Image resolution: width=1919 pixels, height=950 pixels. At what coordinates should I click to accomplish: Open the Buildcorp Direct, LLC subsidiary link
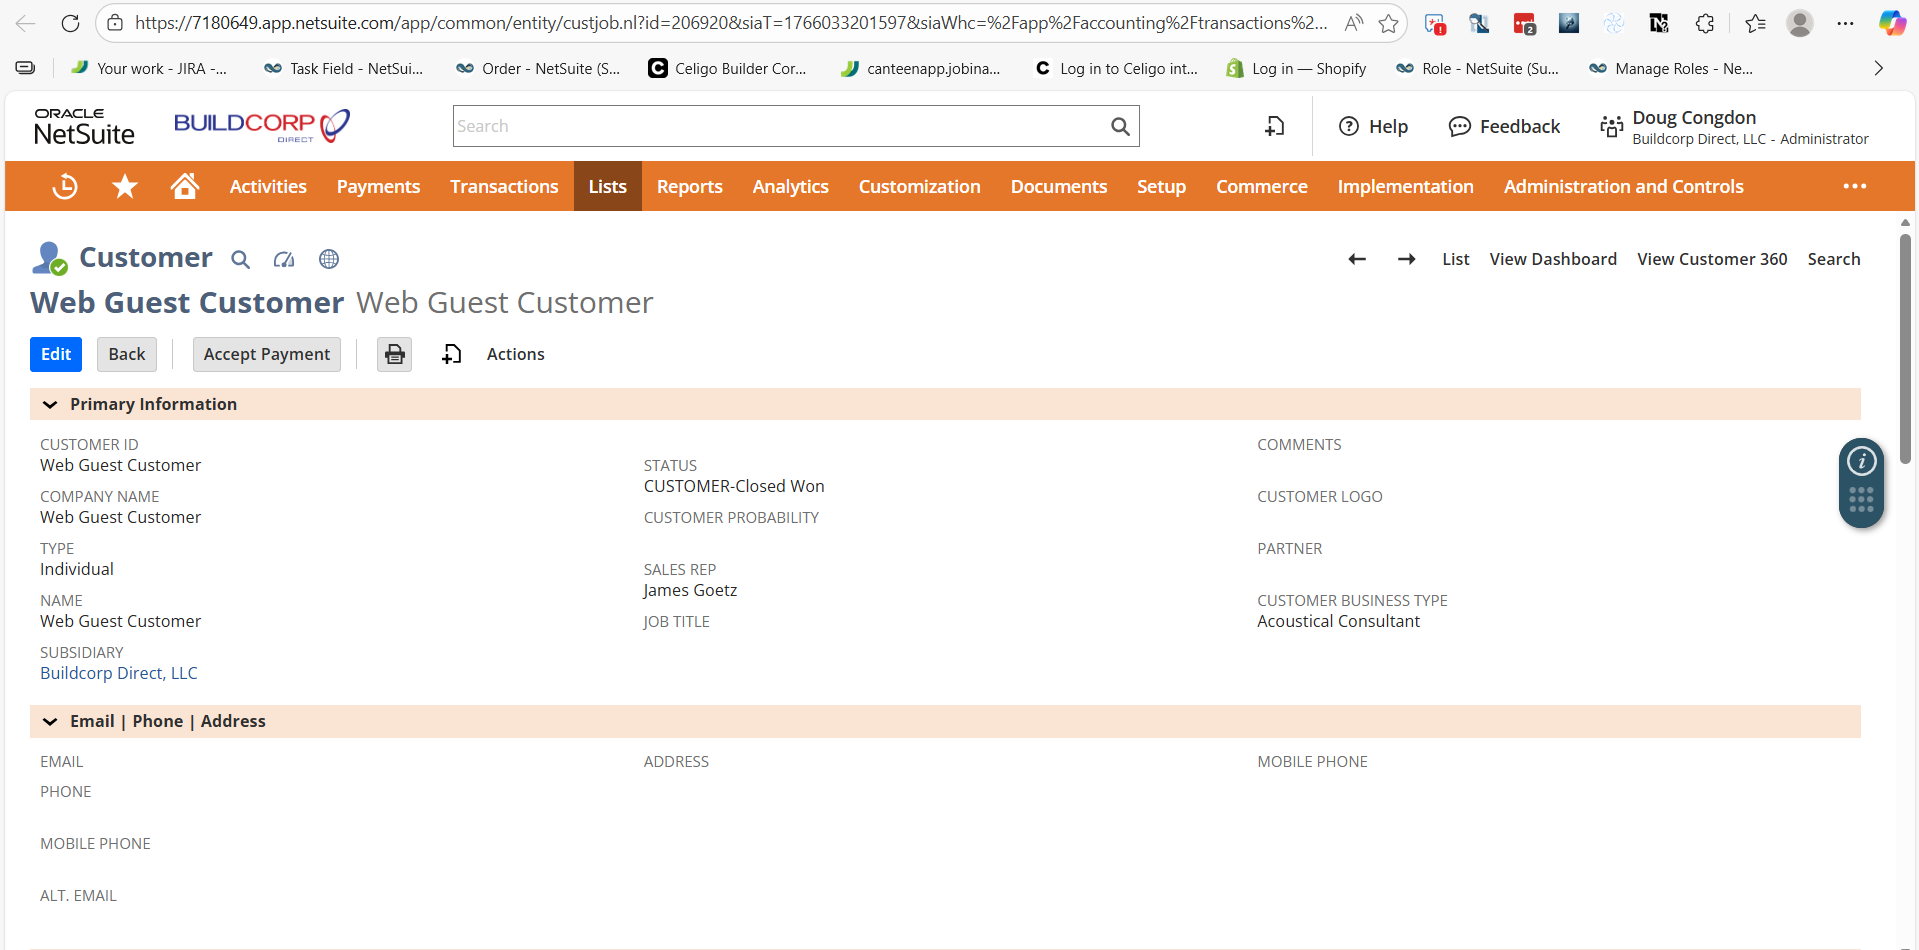[119, 673]
